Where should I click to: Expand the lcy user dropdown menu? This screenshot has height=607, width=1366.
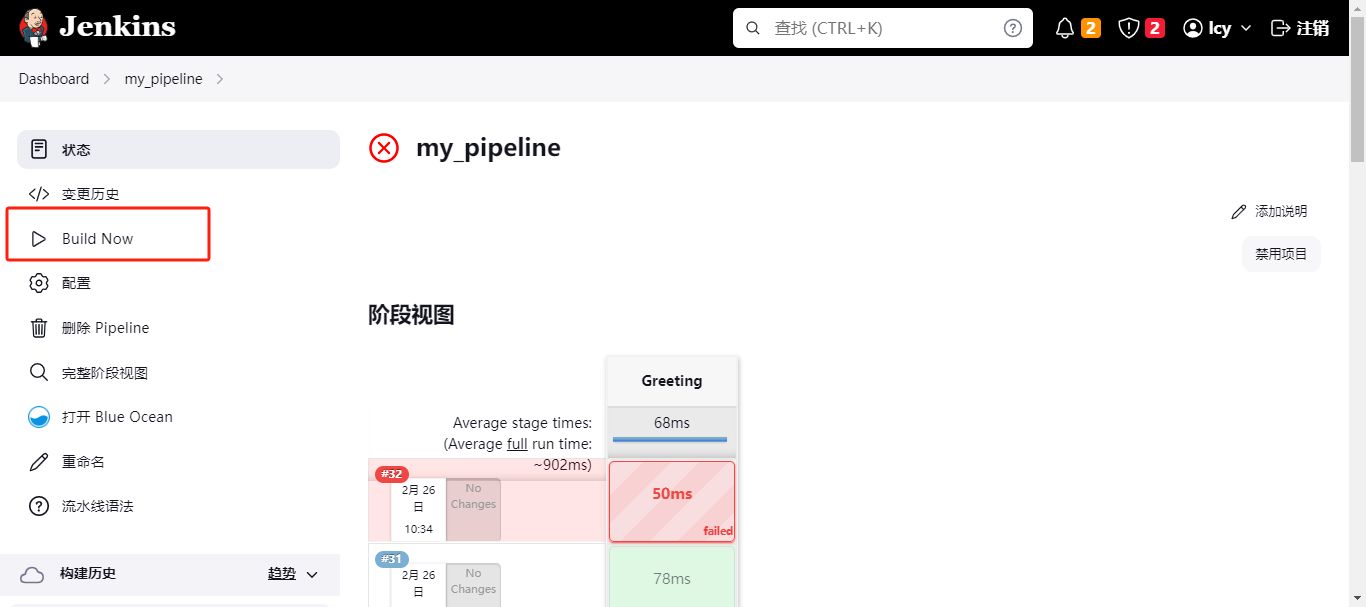click(x=1246, y=28)
